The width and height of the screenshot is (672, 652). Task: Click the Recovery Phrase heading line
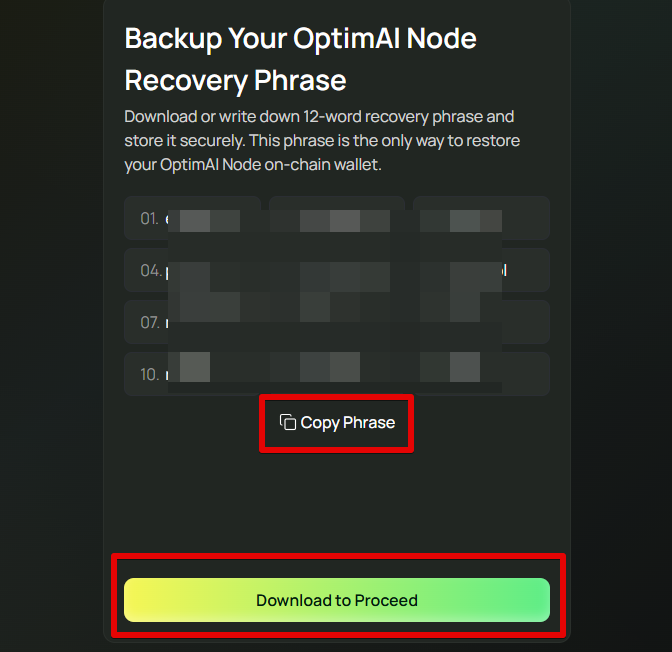point(235,81)
